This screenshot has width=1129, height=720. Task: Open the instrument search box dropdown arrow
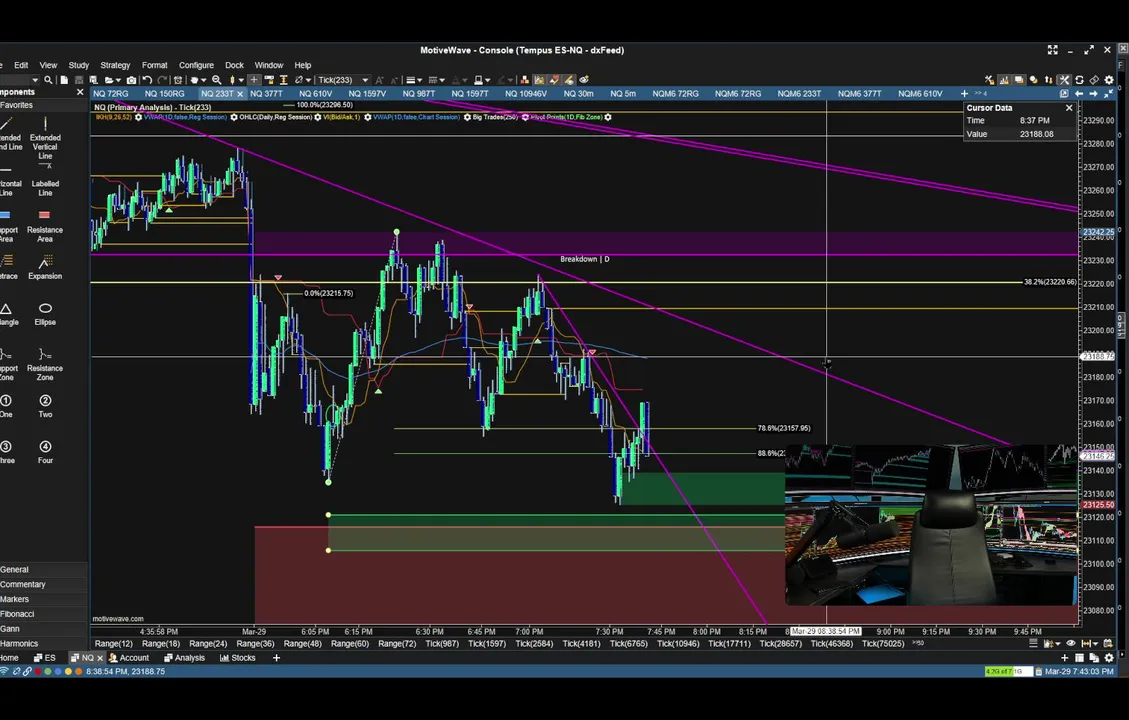(x=35, y=80)
